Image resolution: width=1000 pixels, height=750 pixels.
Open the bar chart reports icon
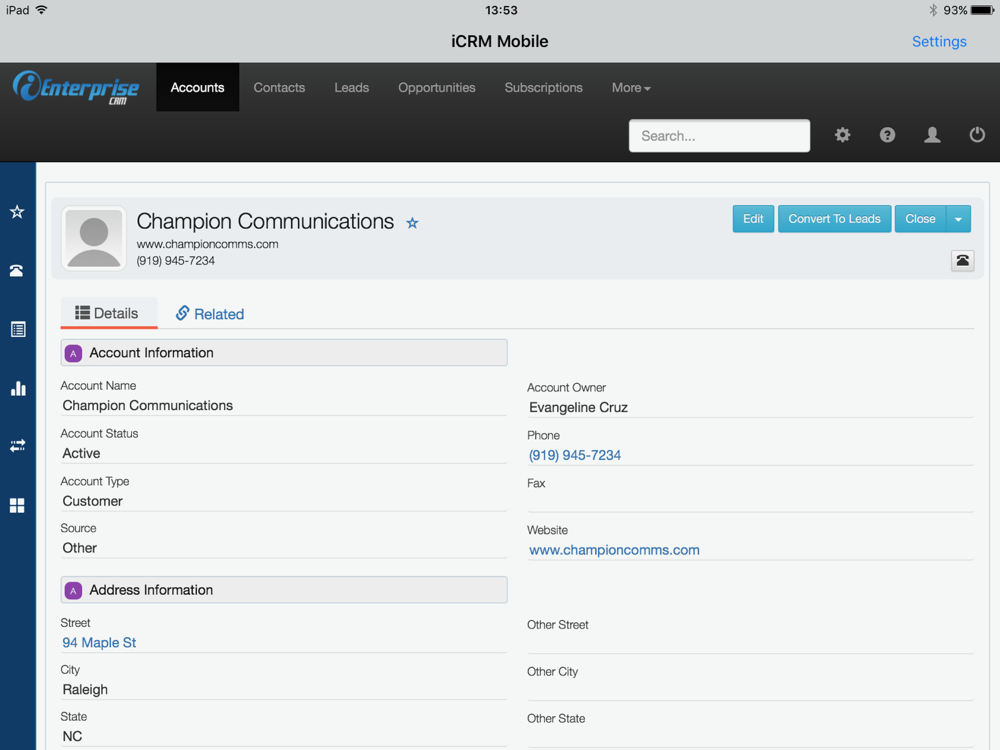18,388
